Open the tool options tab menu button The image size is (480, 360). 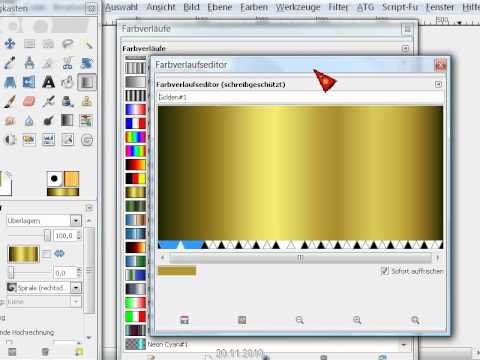click(89, 208)
